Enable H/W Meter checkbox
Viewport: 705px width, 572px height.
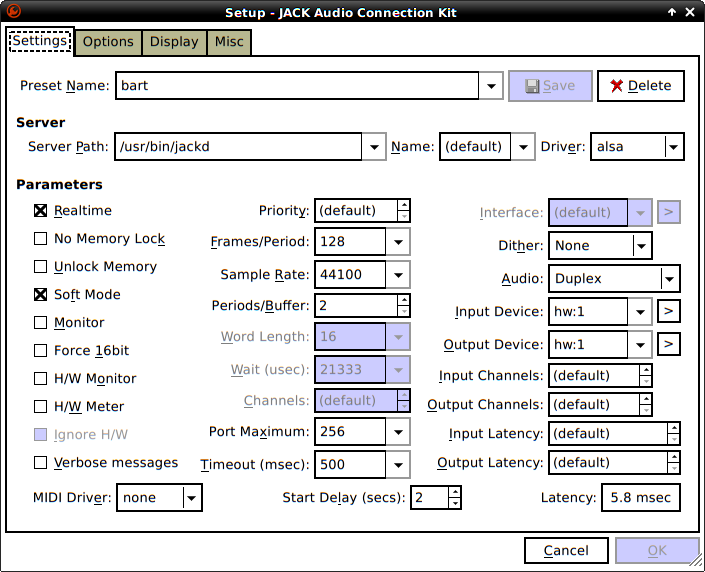point(40,407)
